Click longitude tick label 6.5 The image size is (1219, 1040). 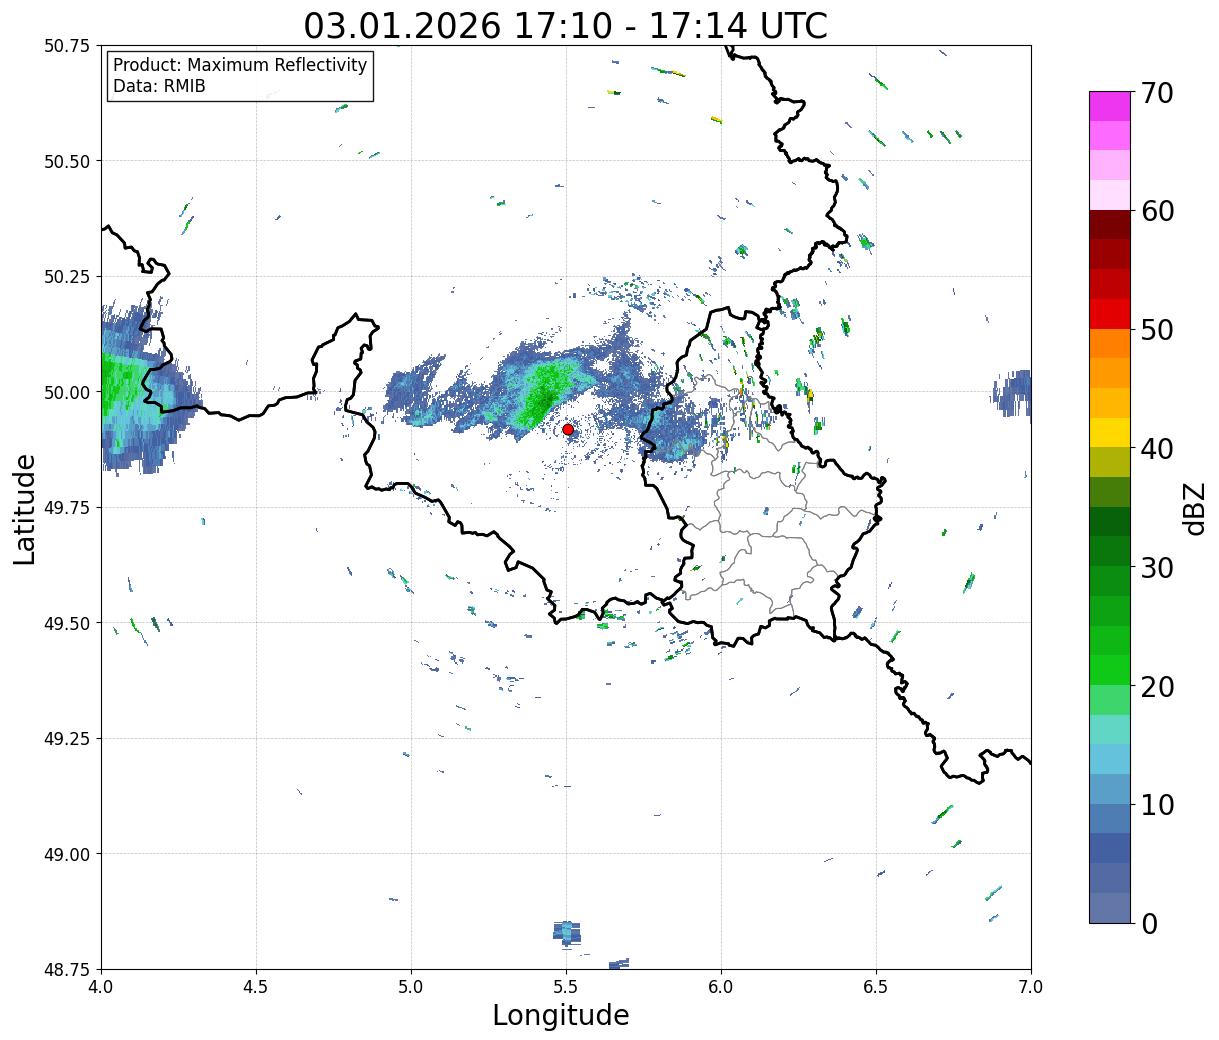click(x=876, y=986)
